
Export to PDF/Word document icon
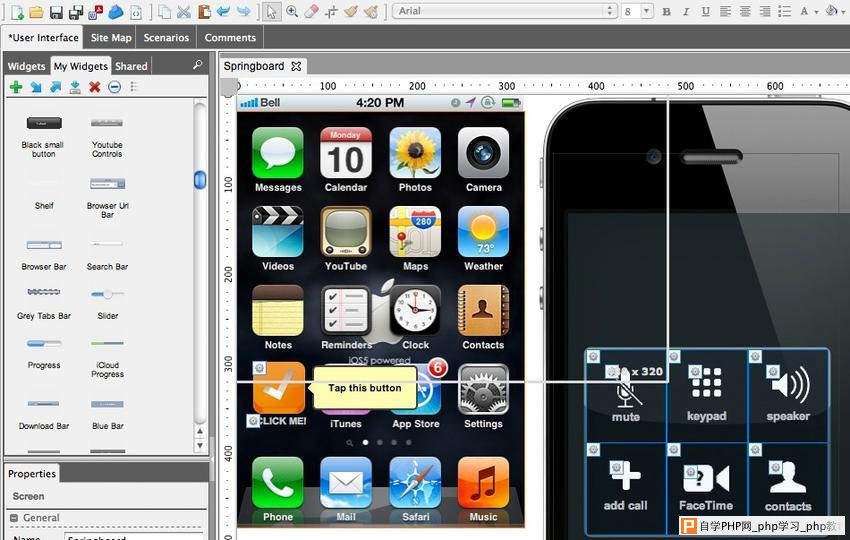(96, 12)
